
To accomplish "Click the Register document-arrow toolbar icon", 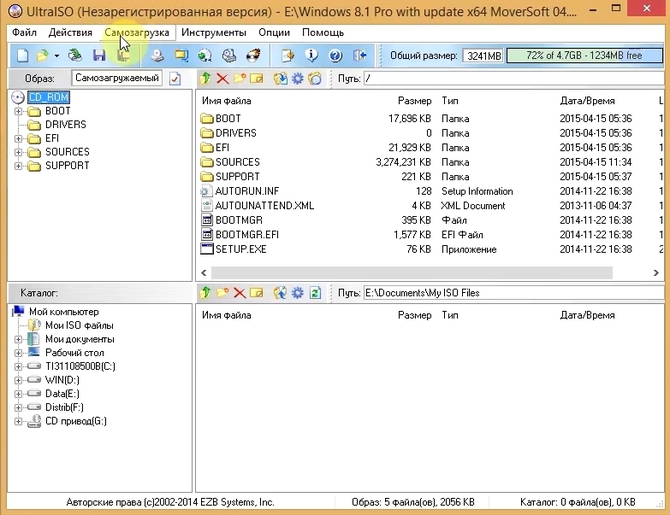I will pyautogui.click(x=288, y=56).
